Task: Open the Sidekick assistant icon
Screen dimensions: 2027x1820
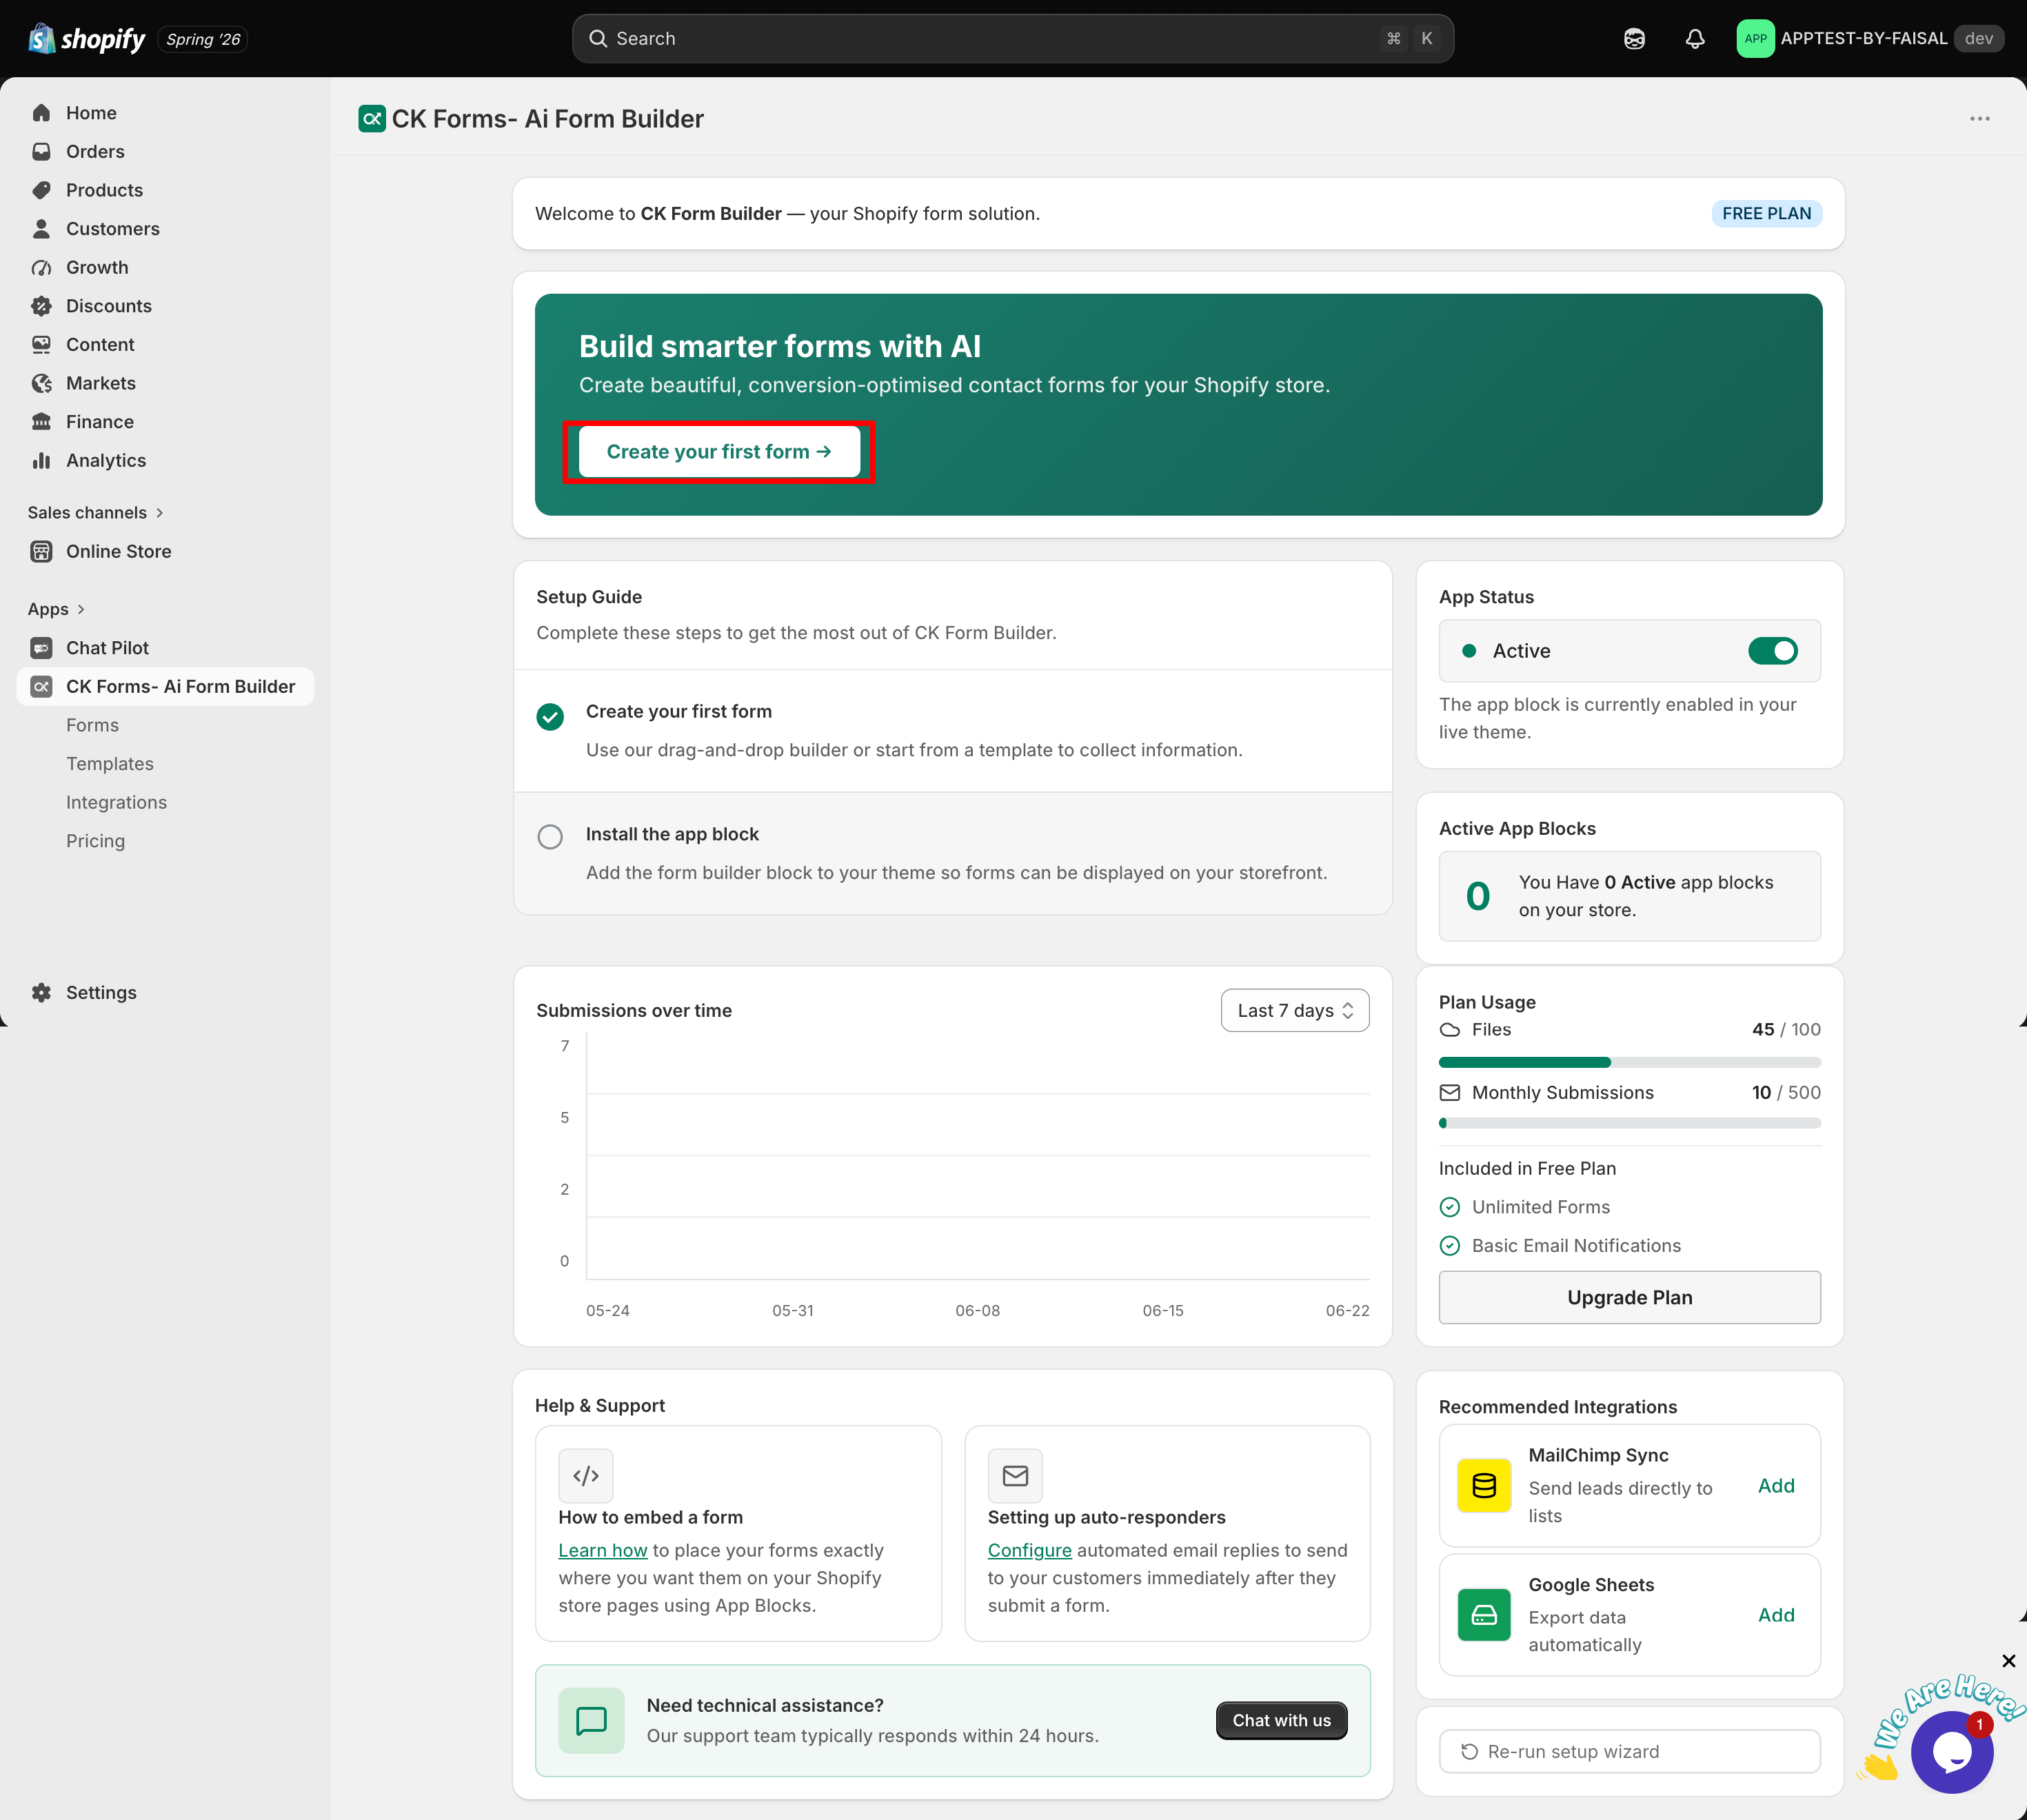Action: point(1634,39)
